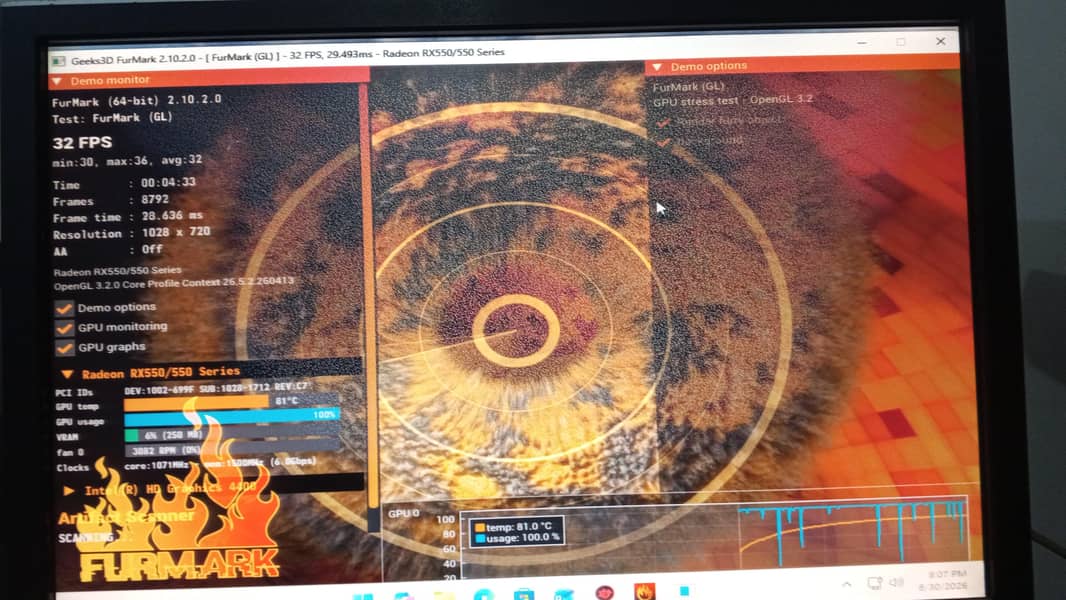Maximize the FurMark window

901,42
